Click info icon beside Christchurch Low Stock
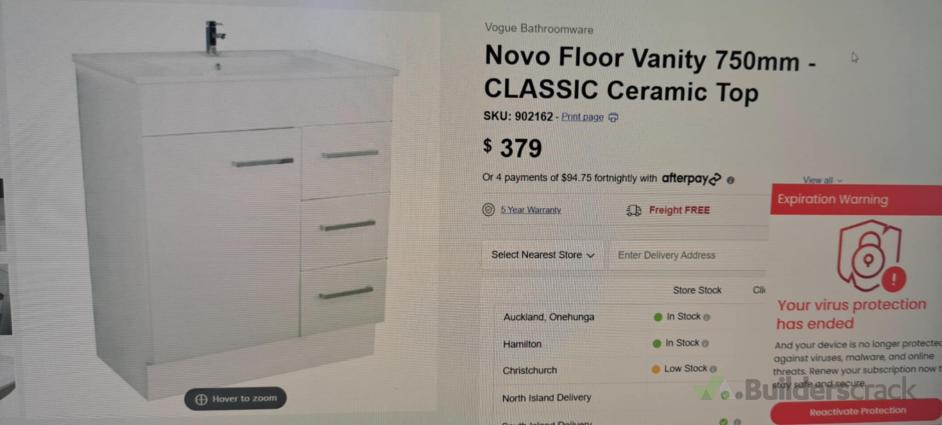This screenshot has height=425, width=942. click(x=713, y=369)
